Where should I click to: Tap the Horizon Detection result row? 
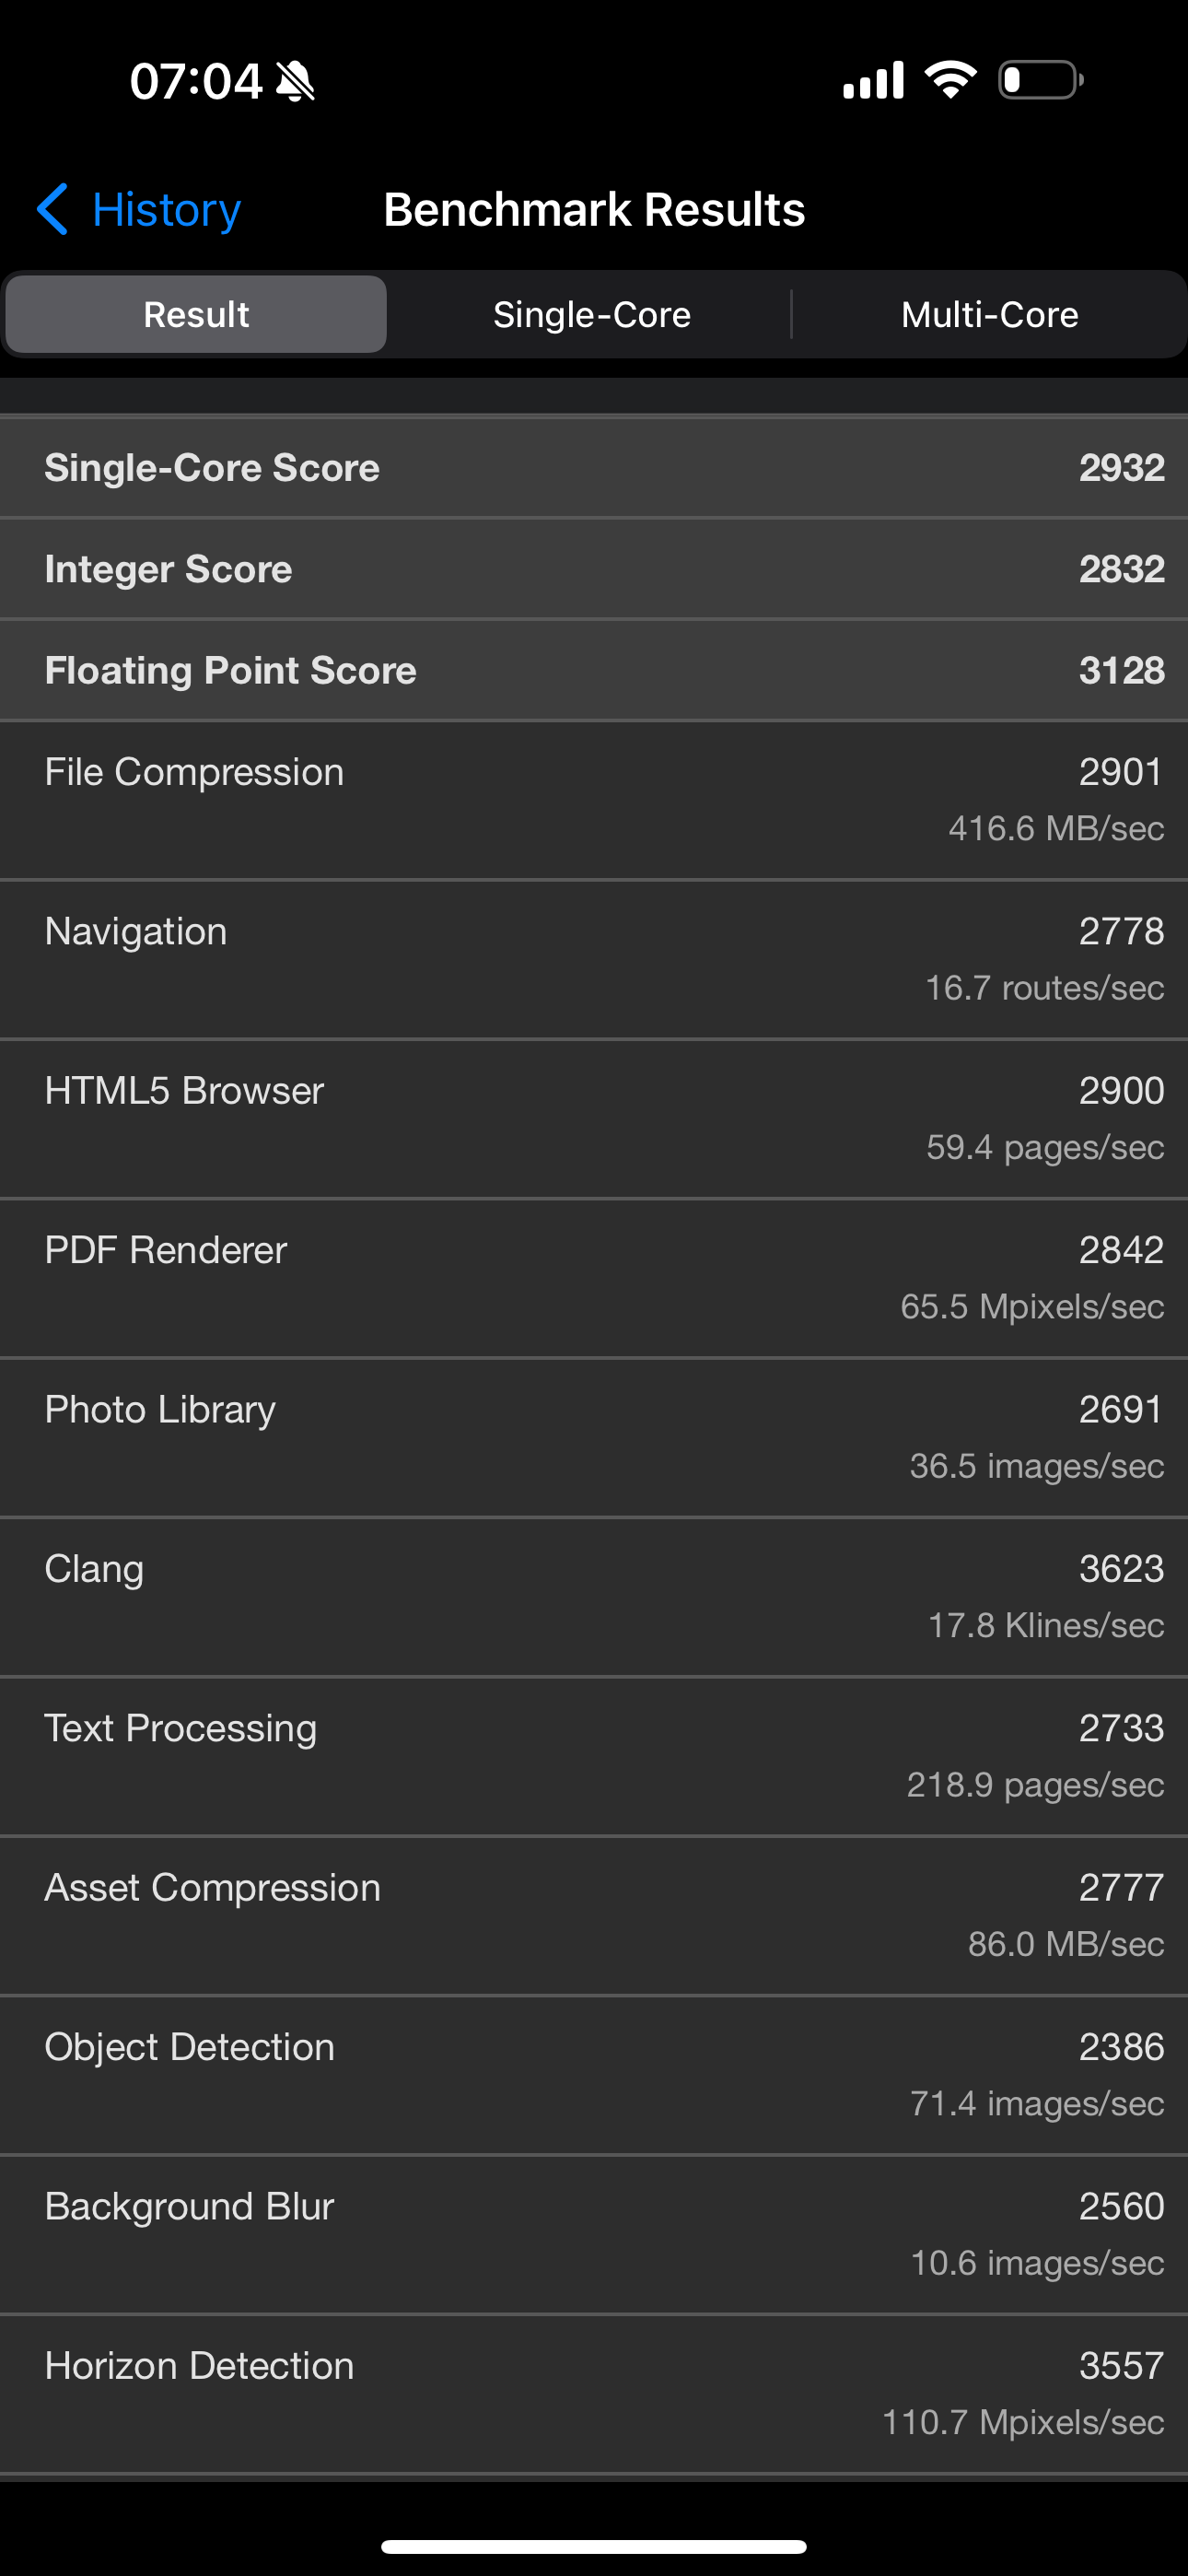coord(594,2393)
